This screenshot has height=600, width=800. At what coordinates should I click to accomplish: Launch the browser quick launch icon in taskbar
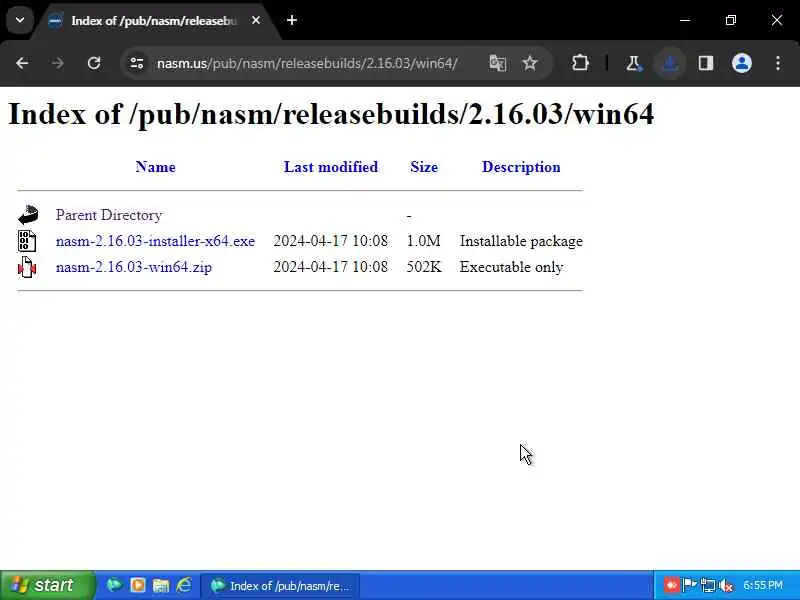(114, 585)
